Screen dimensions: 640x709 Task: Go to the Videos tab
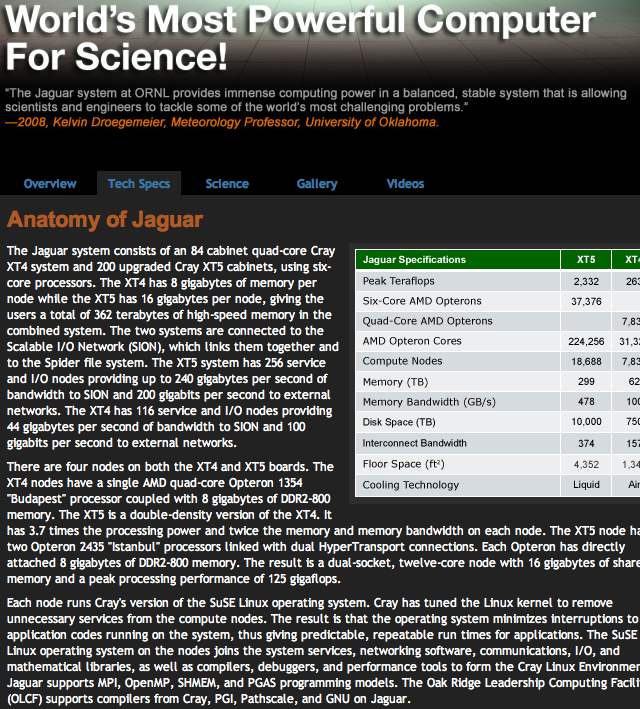[x=405, y=184]
